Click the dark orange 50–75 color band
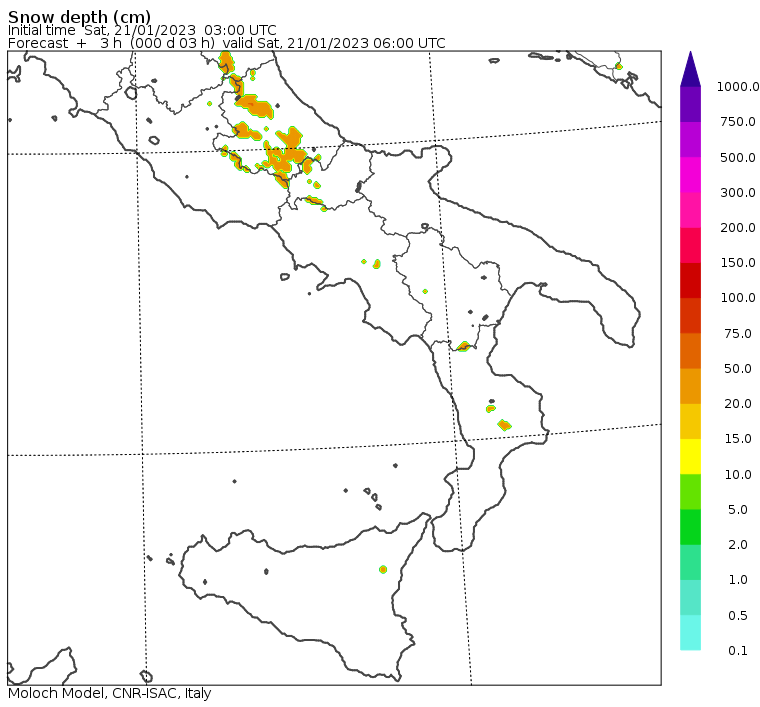 pos(690,351)
